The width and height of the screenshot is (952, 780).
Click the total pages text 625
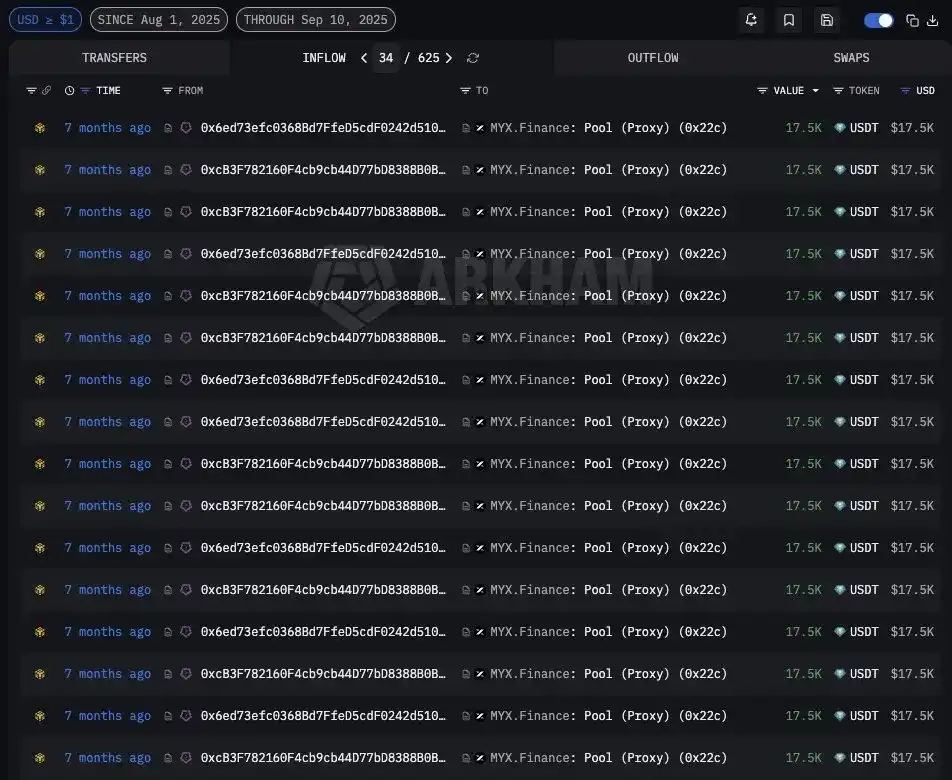[x=429, y=58]
